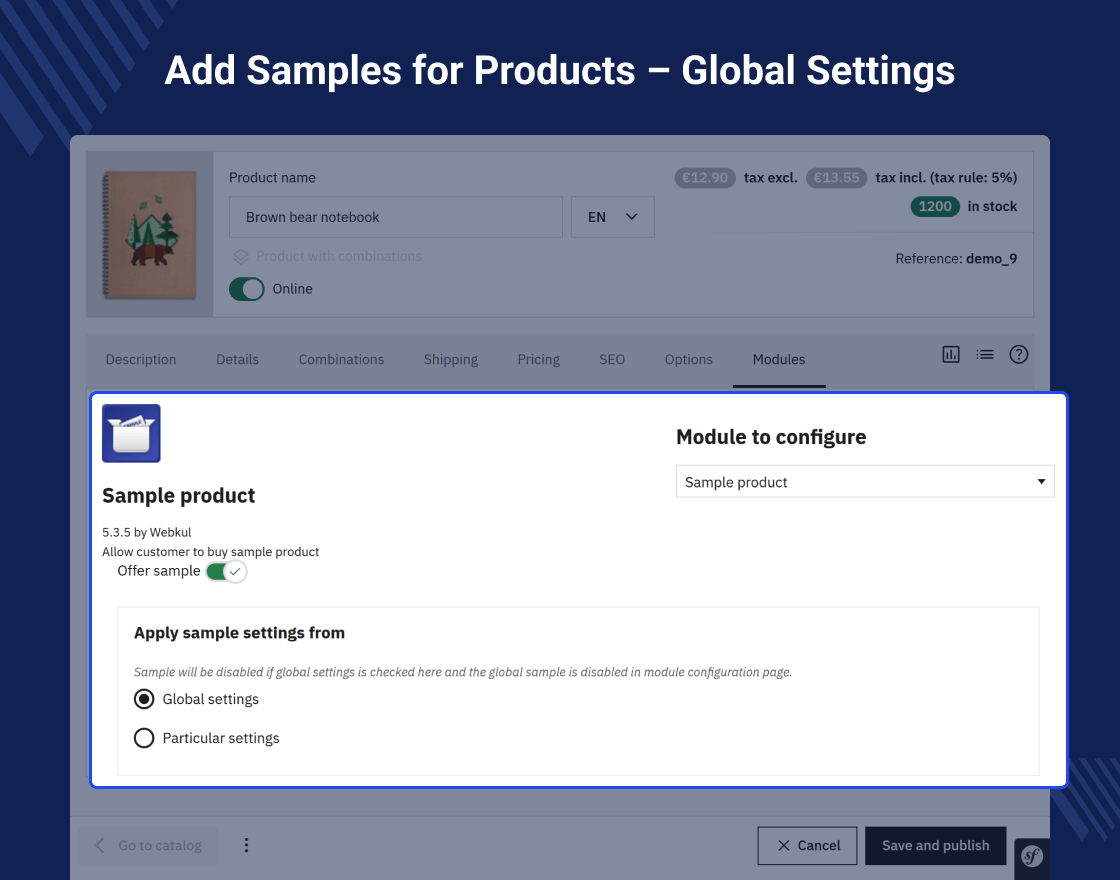Click the Product name input field
This screenshot has width=1120, height=880.
396,217
